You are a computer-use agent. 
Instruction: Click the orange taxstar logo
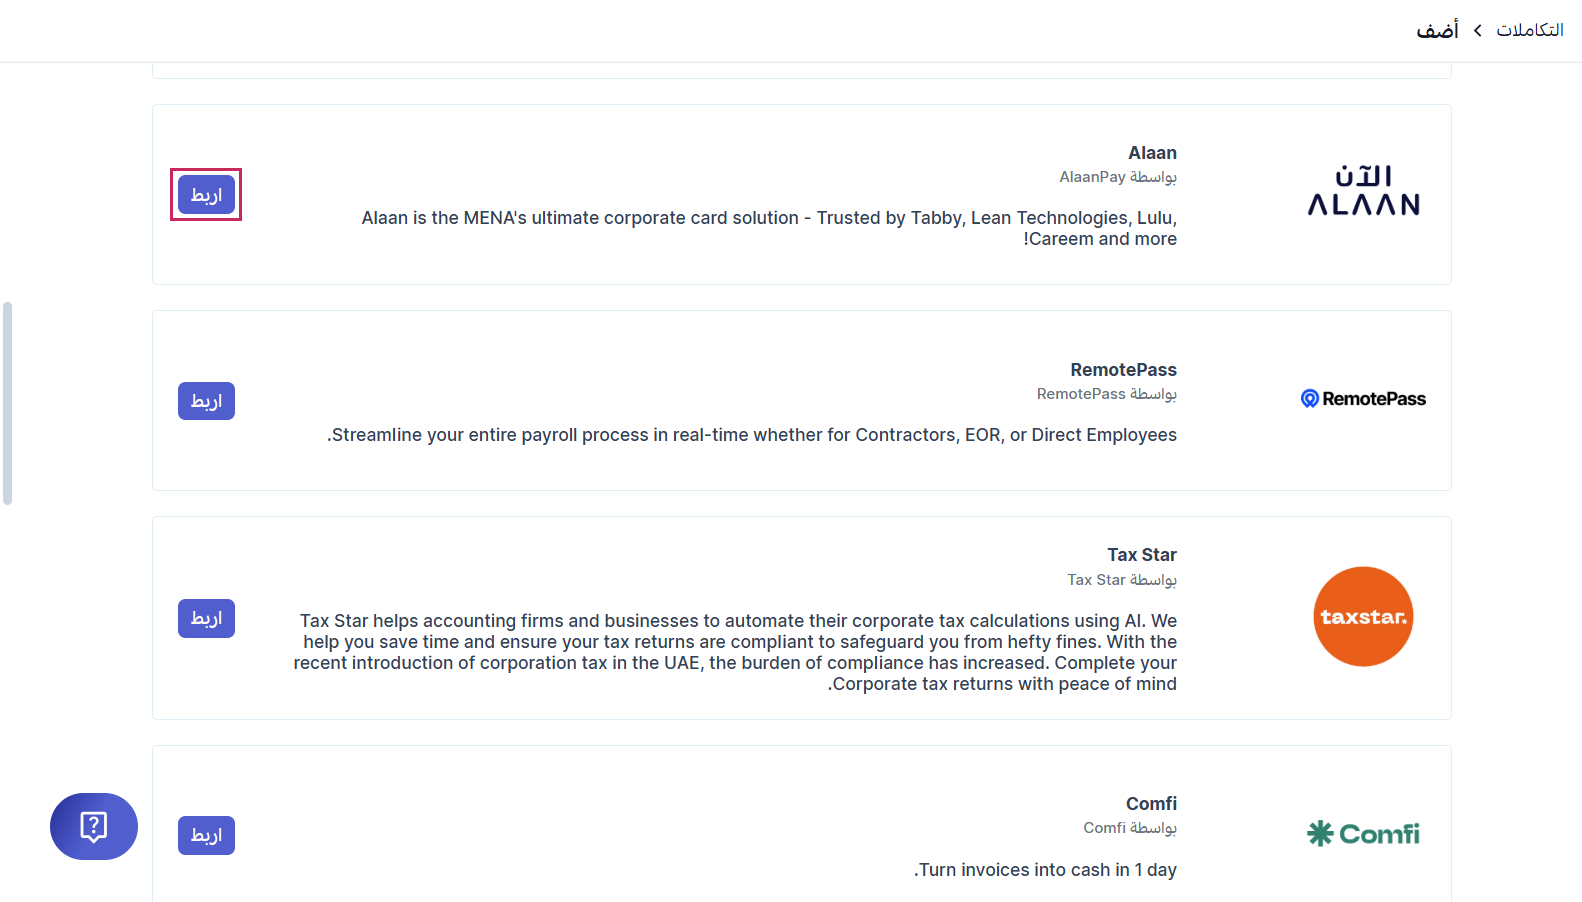pyautogui.click(x=1363, y=617)
